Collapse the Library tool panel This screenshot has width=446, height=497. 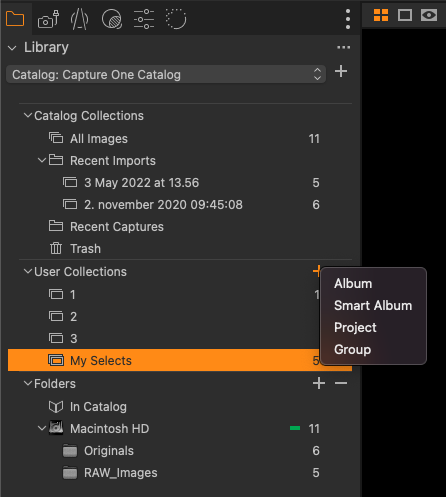pos(12,48)
